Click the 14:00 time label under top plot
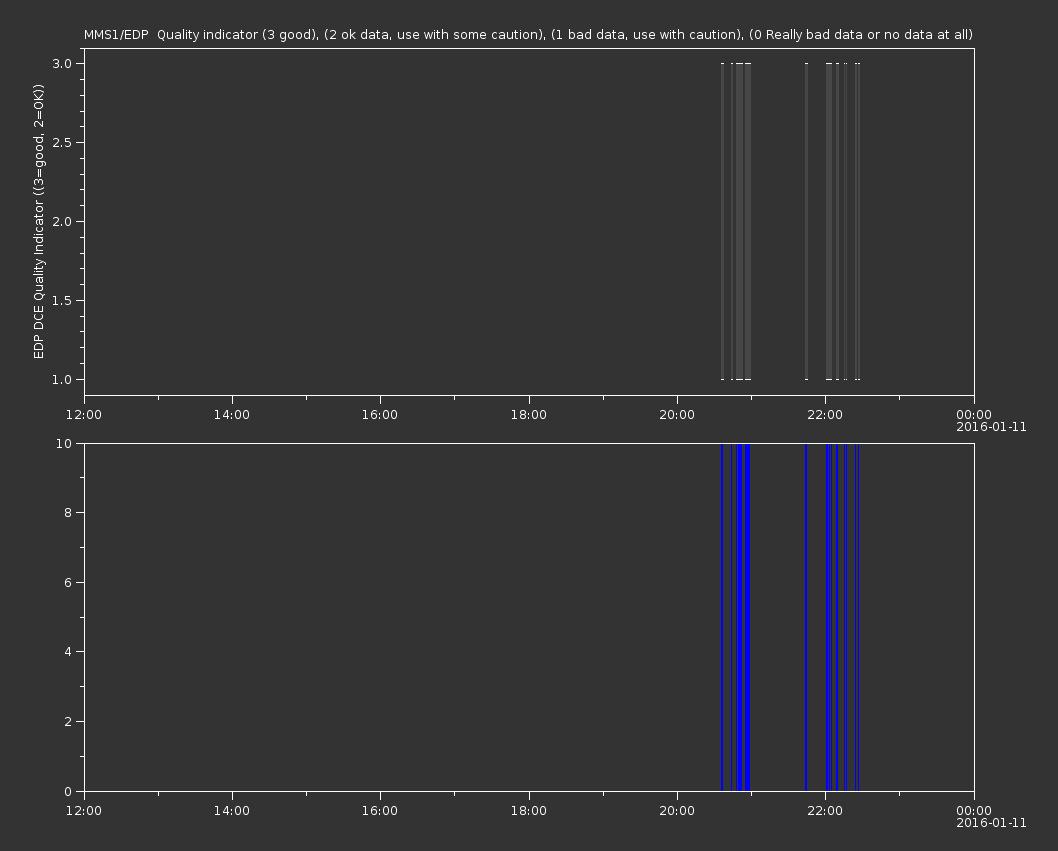Screen dimensions: 1058x851 tap(231, 414)
